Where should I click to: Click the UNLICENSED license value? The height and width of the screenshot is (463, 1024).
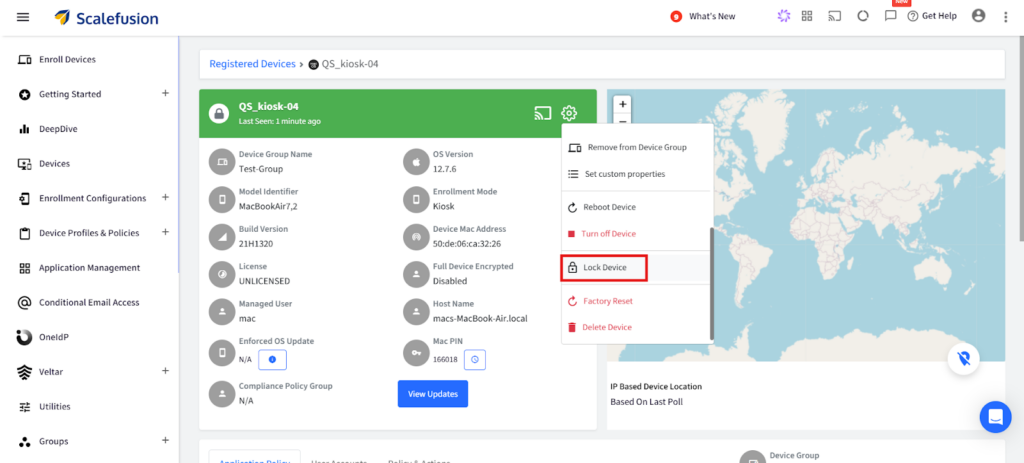click(264, 281)
